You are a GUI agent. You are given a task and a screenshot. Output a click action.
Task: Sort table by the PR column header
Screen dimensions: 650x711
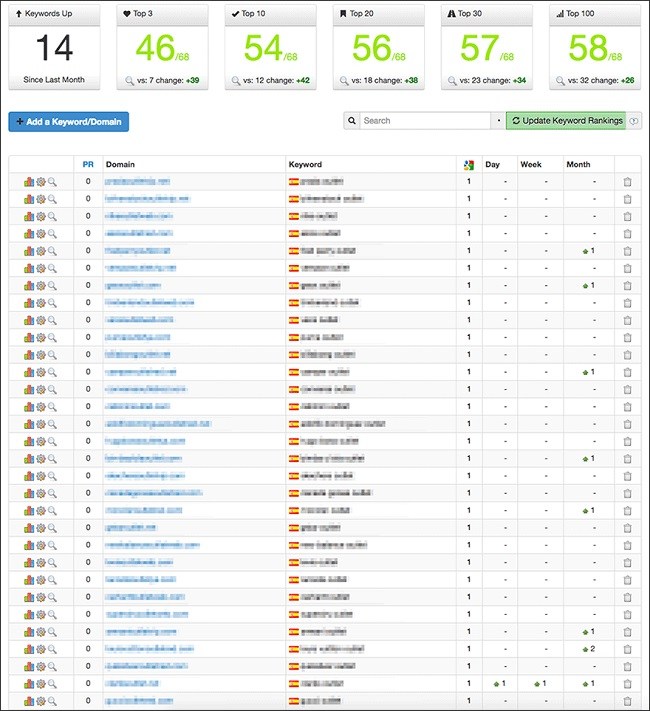tap(88, 164)
